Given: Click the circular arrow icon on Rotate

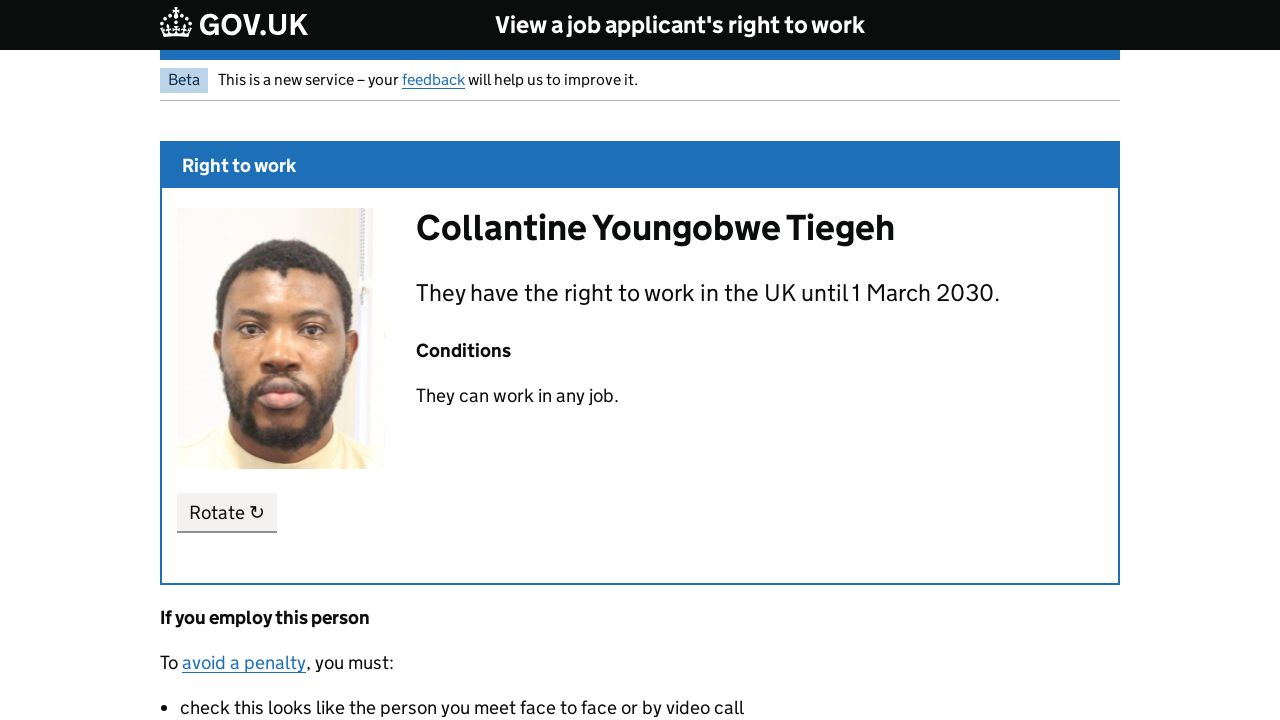Looking at the screenshot, I should (x=257, y=512).
